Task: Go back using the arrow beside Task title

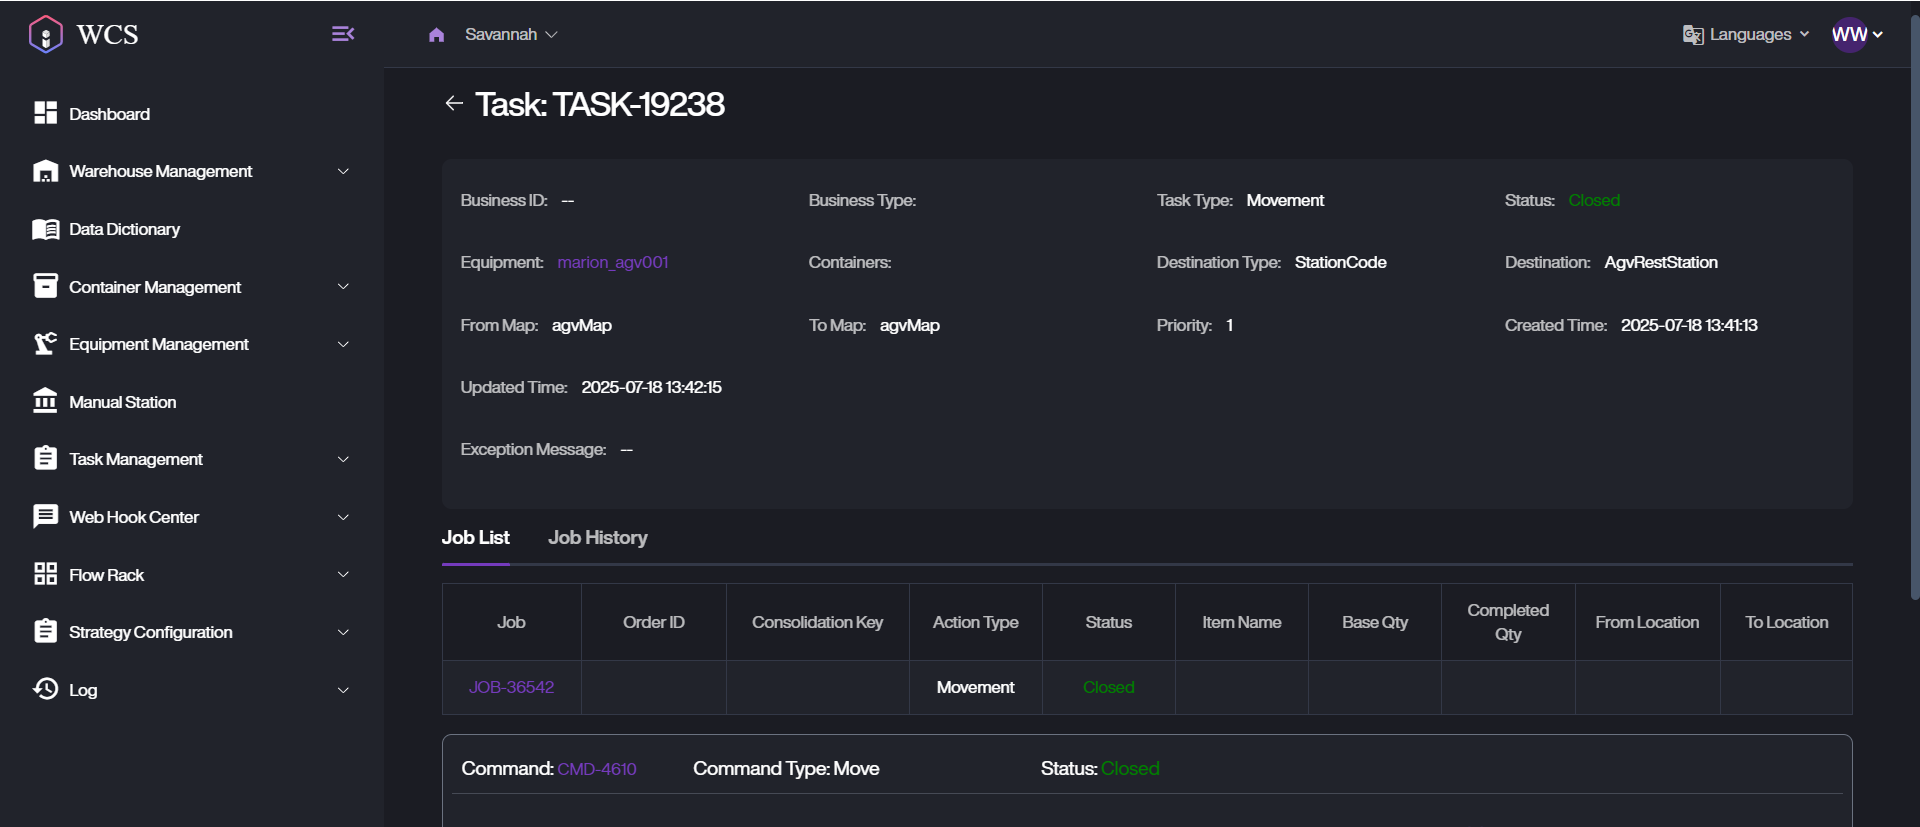Action: pos(454,103)
